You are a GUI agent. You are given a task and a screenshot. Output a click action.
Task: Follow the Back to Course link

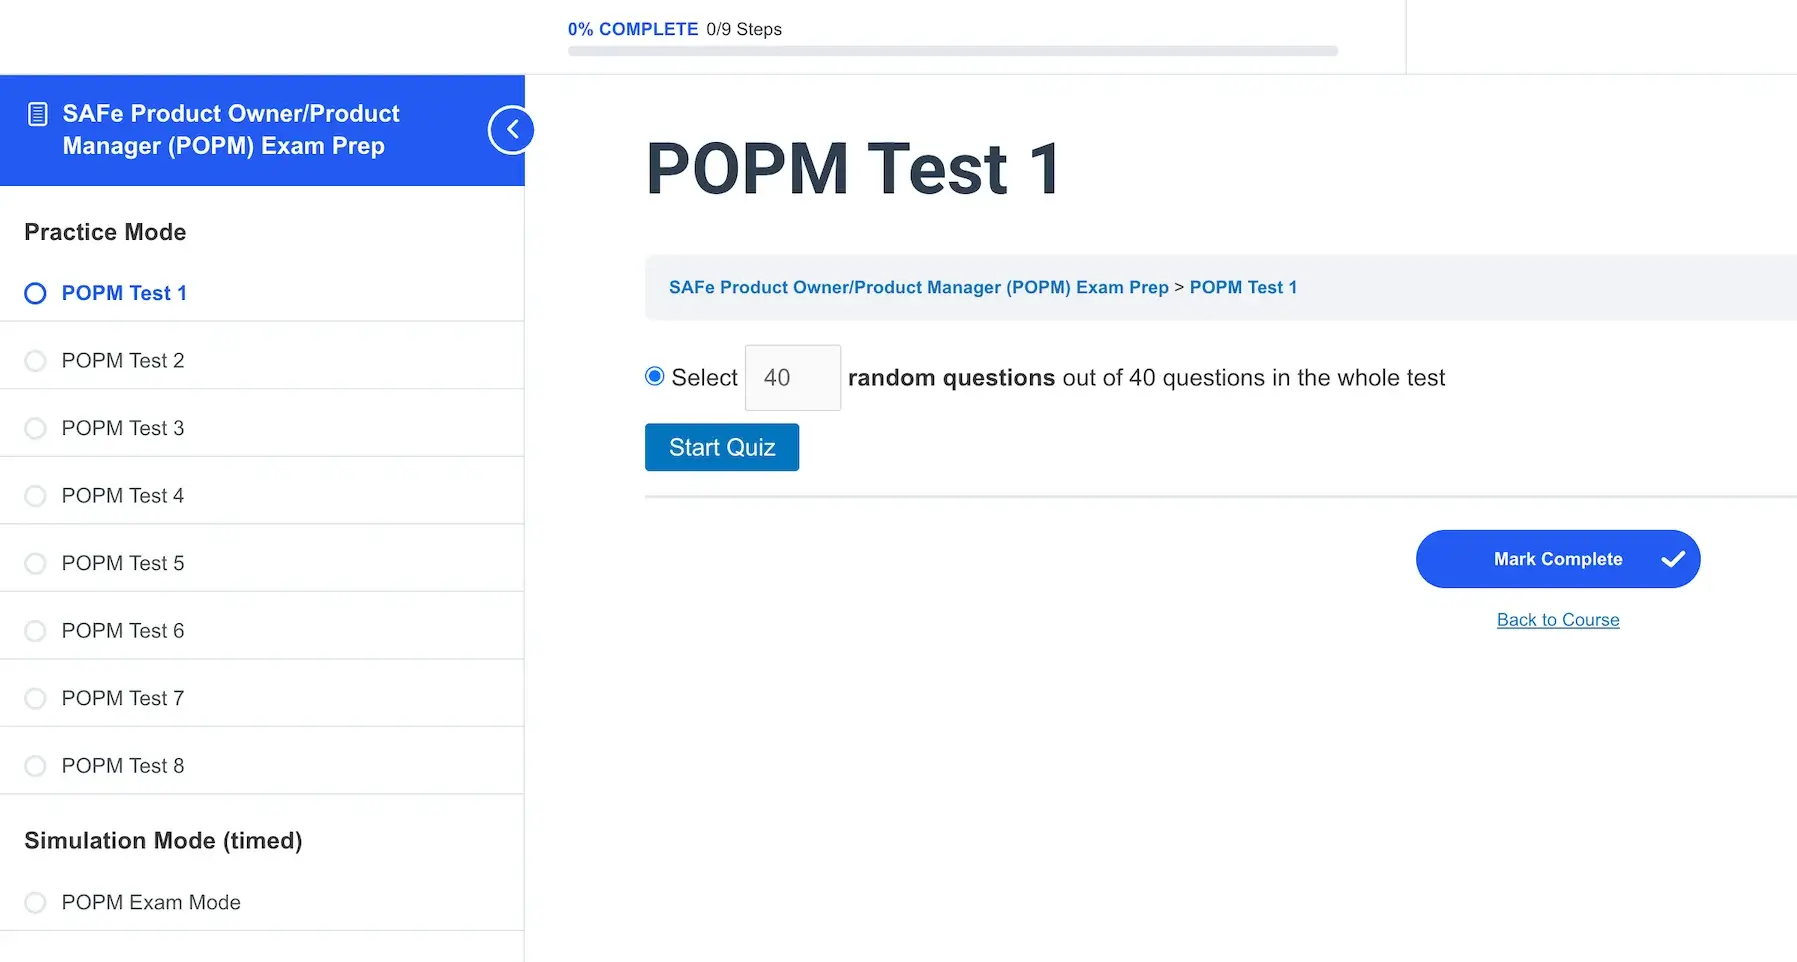click(1557, 620)
